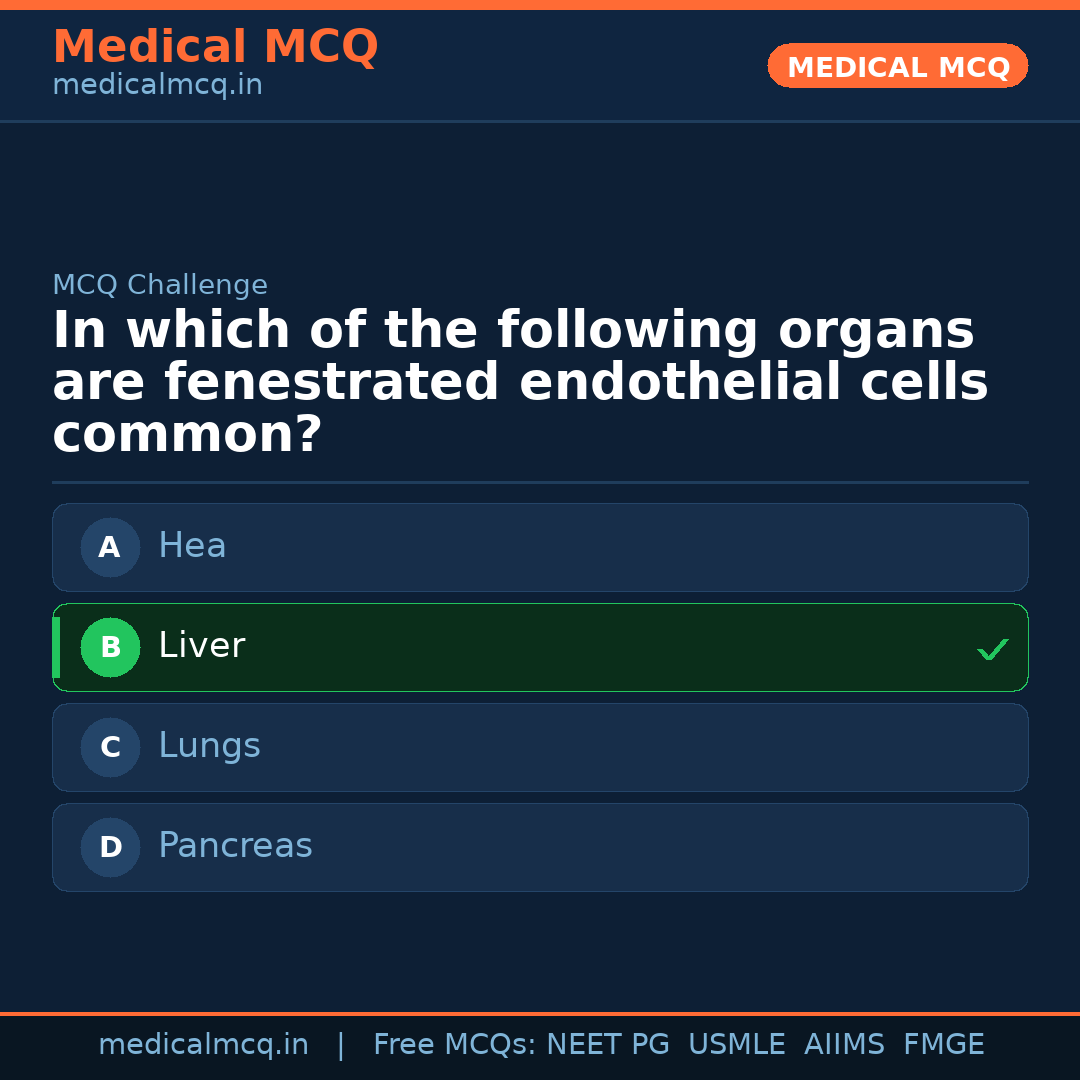Select the green B circle badge
This screenshot has width=1080, height=1080.
(110, 647)
